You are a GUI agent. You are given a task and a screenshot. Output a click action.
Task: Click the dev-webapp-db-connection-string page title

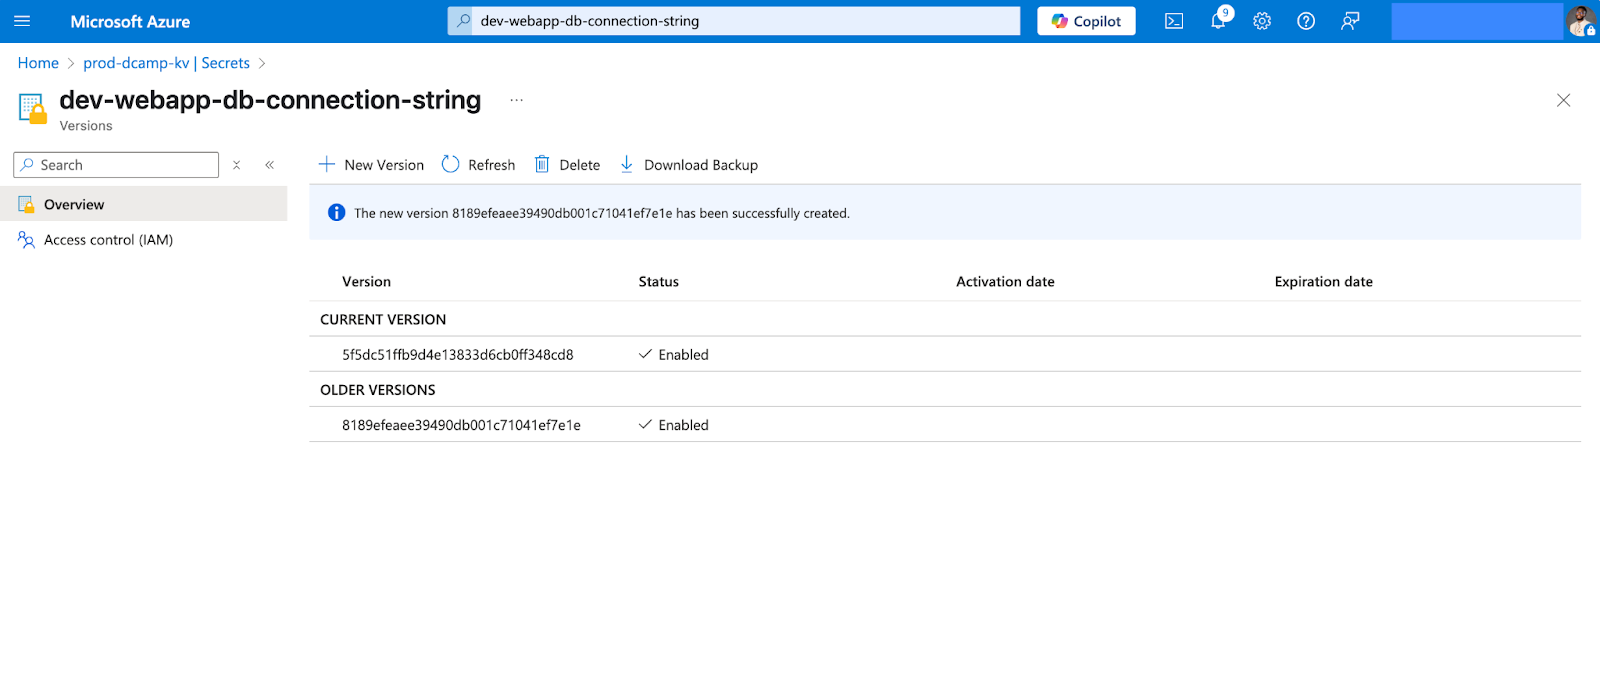(270, 100)
